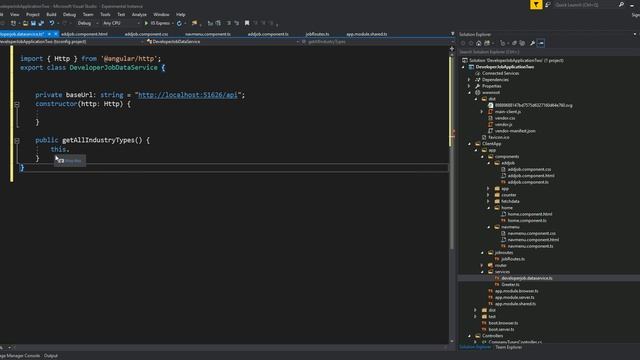640x360 pixels.
Task: Click the Home icon in Solution Explorer toolbar
Action: [479, 43]
